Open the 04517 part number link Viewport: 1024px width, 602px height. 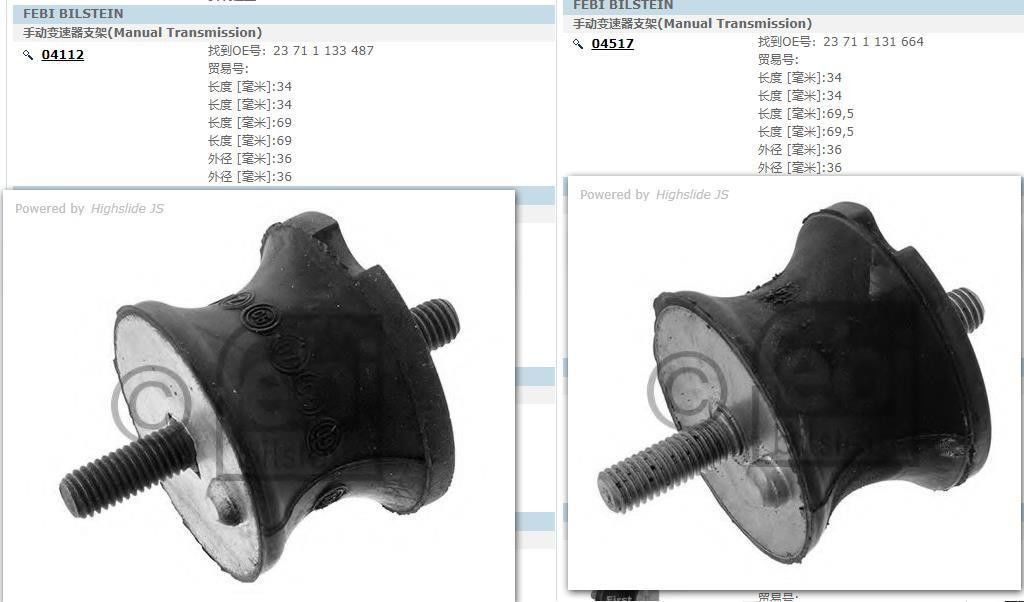pyautogui.click(x=612, y=43)
